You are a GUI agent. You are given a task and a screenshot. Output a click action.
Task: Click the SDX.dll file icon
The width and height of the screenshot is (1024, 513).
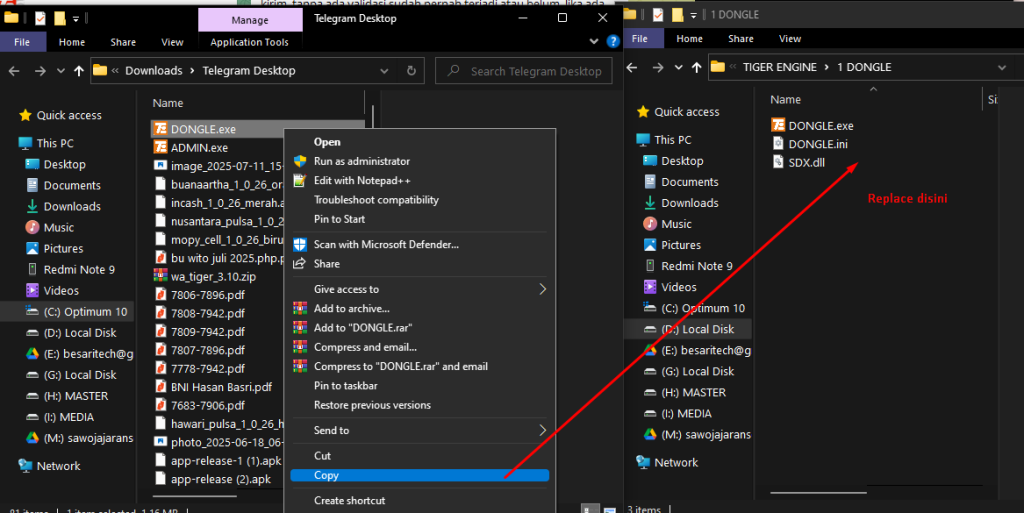pos(779,163)
